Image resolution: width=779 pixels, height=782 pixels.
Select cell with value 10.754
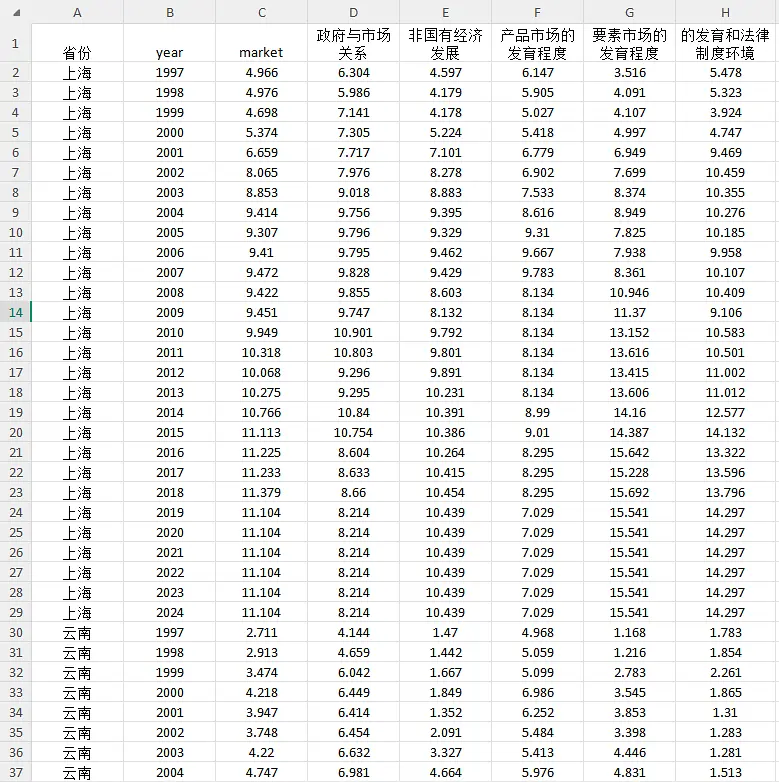(x=354, y=432)
